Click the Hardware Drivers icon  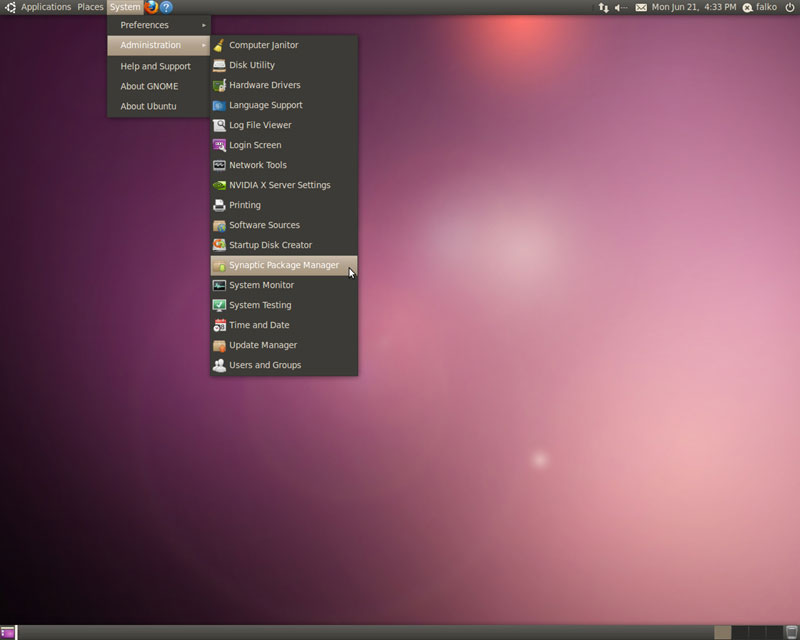point(219,85)
